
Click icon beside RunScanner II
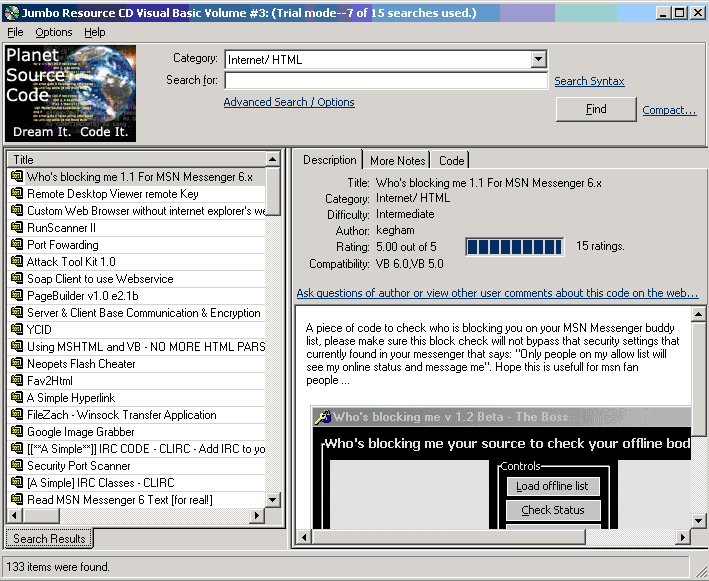tap(17, 227)
